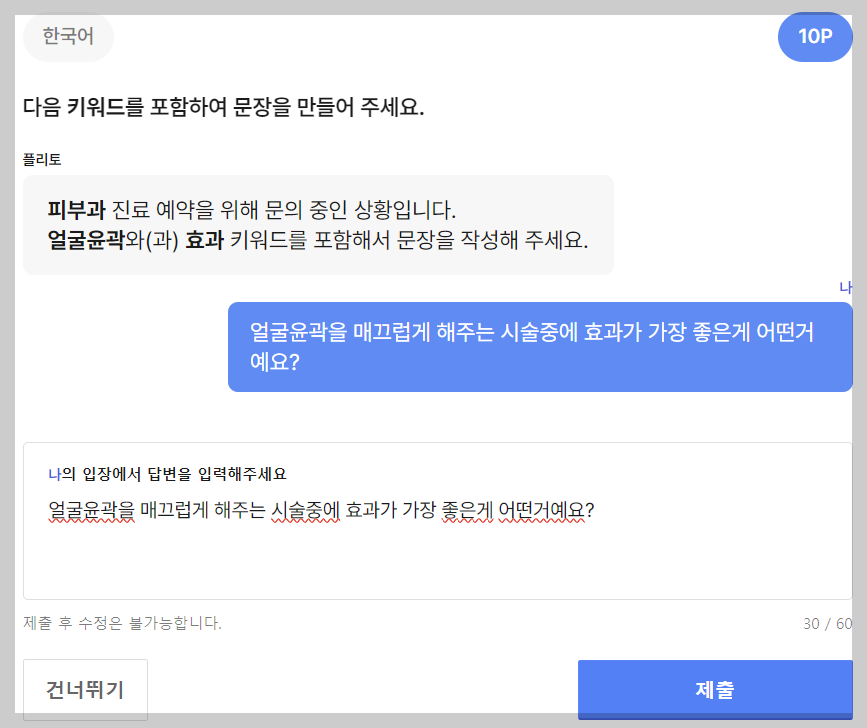Click the 제출 submit button

pyautogui.click(x=715, y=689)
